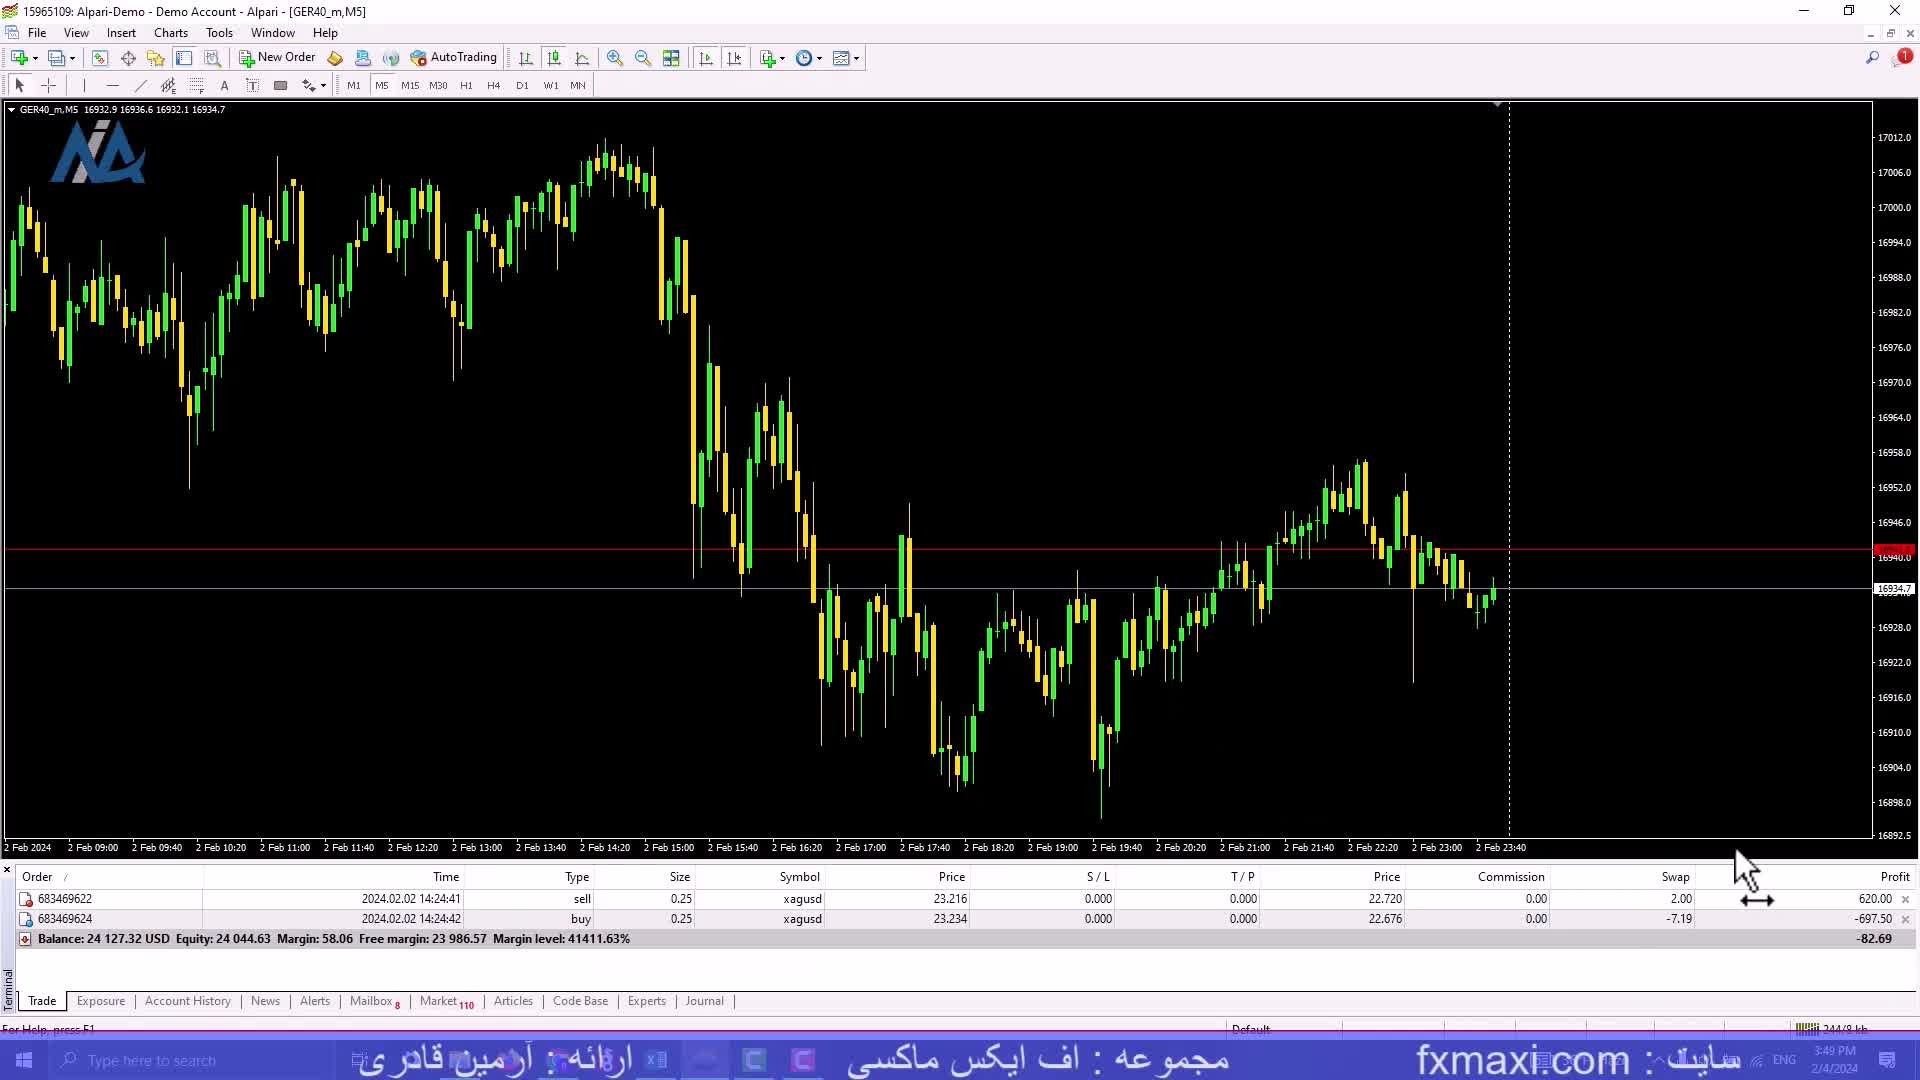Close the sell order 683469622 via x
The height and width of the screenshot is (1080, 1920).
pyautogui.click(x=1905, y=899)
